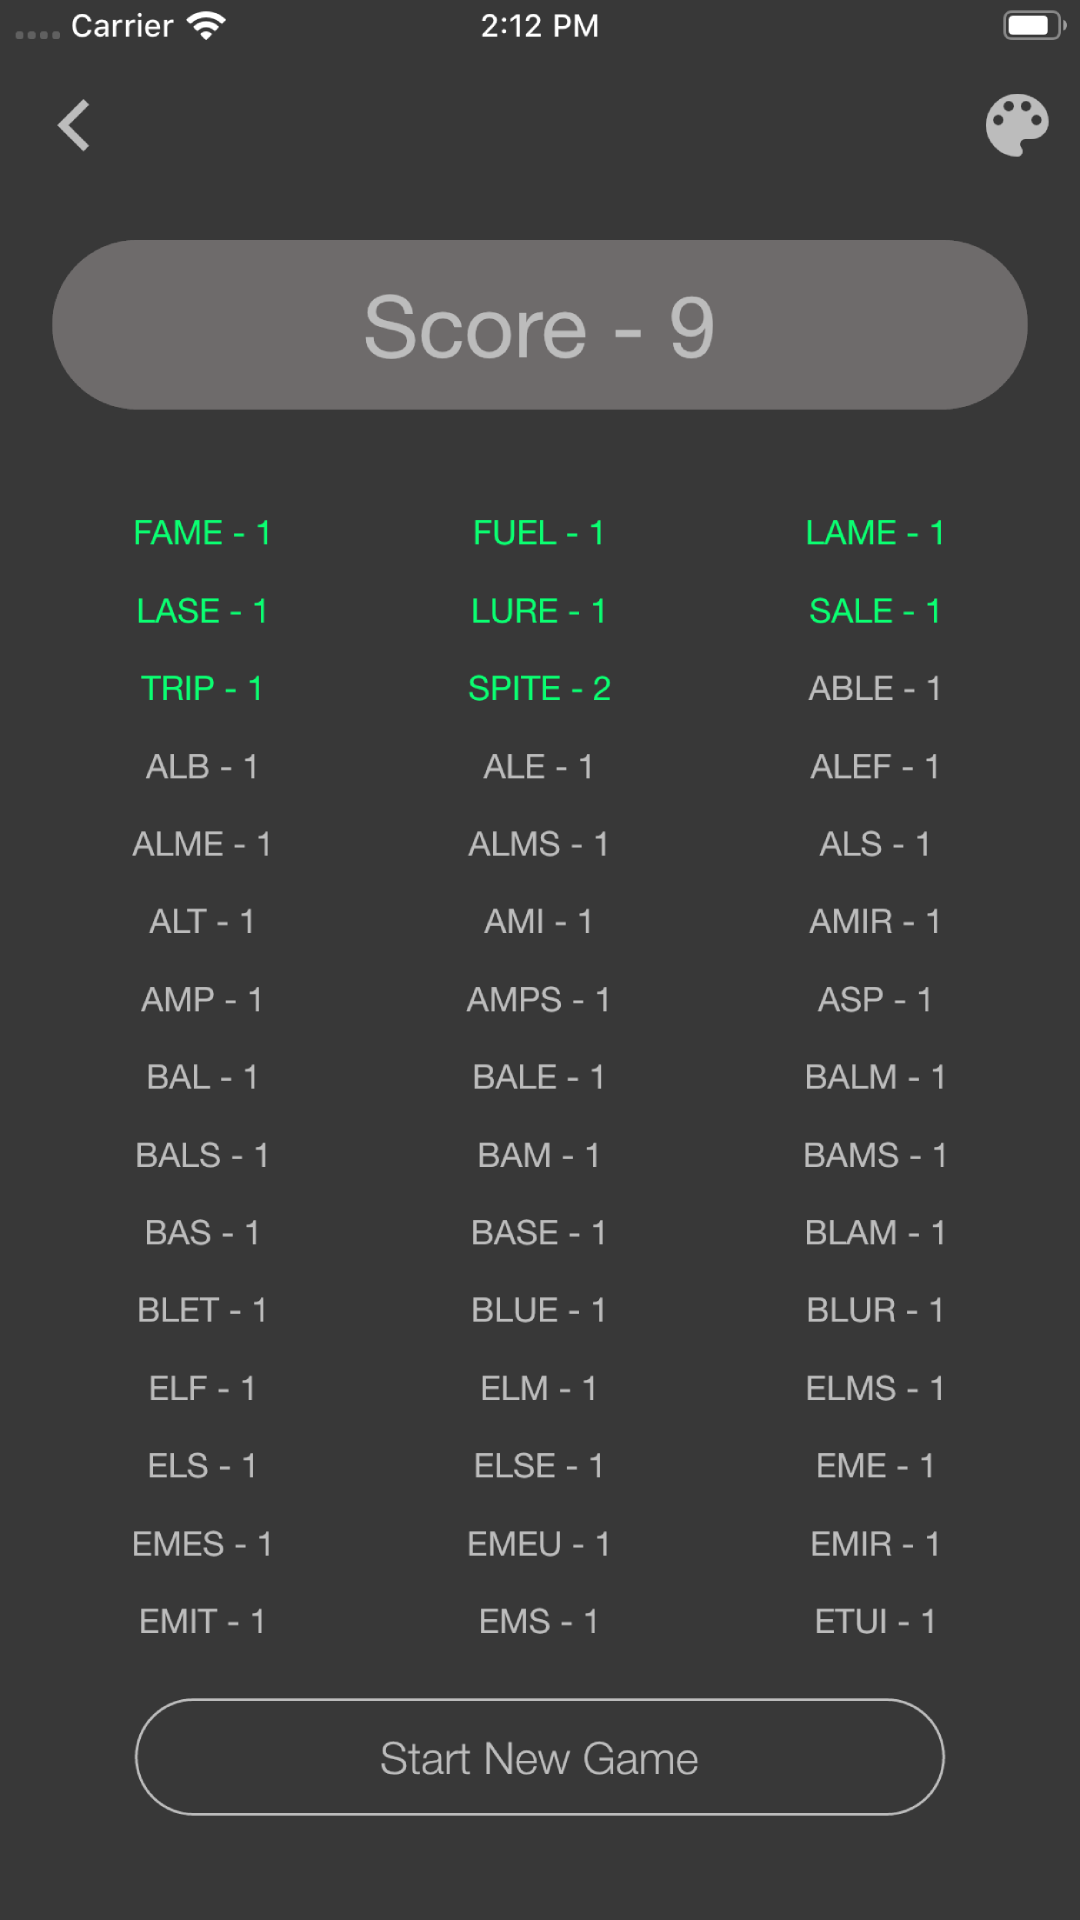Tap the green word FUEL - 1
This screenshot has width=1080, height=1920.
point(539,533)
